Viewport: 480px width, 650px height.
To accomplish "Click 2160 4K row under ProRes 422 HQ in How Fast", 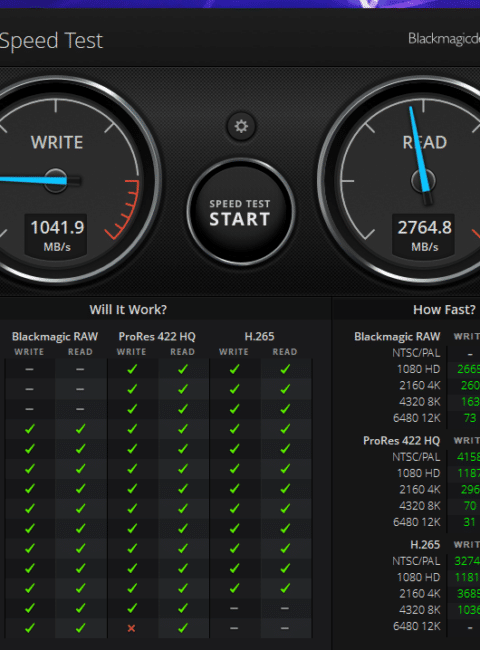I will [420, 490].
